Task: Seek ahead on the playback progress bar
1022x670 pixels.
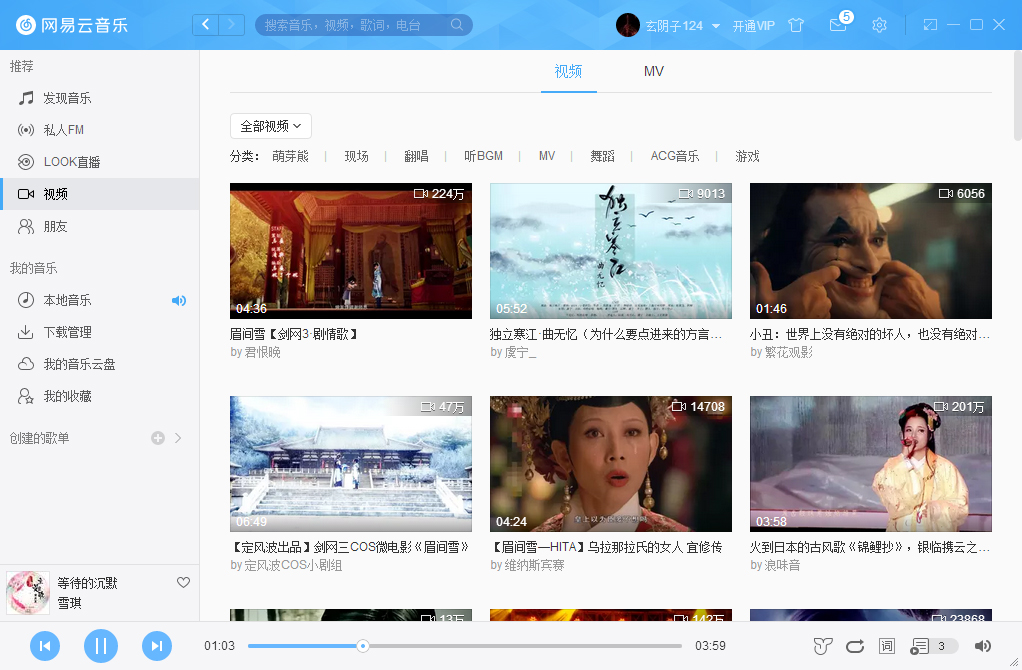Action: (500, 646)
